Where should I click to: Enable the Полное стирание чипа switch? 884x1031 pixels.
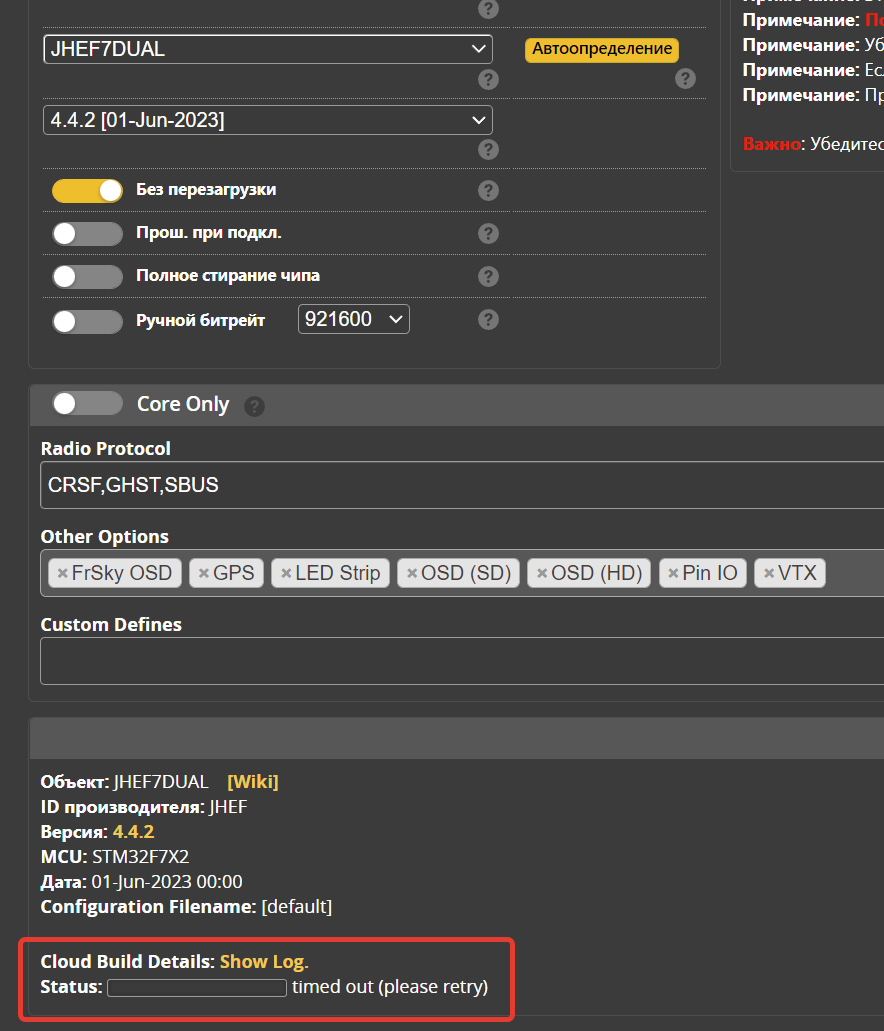click(87, 275)
